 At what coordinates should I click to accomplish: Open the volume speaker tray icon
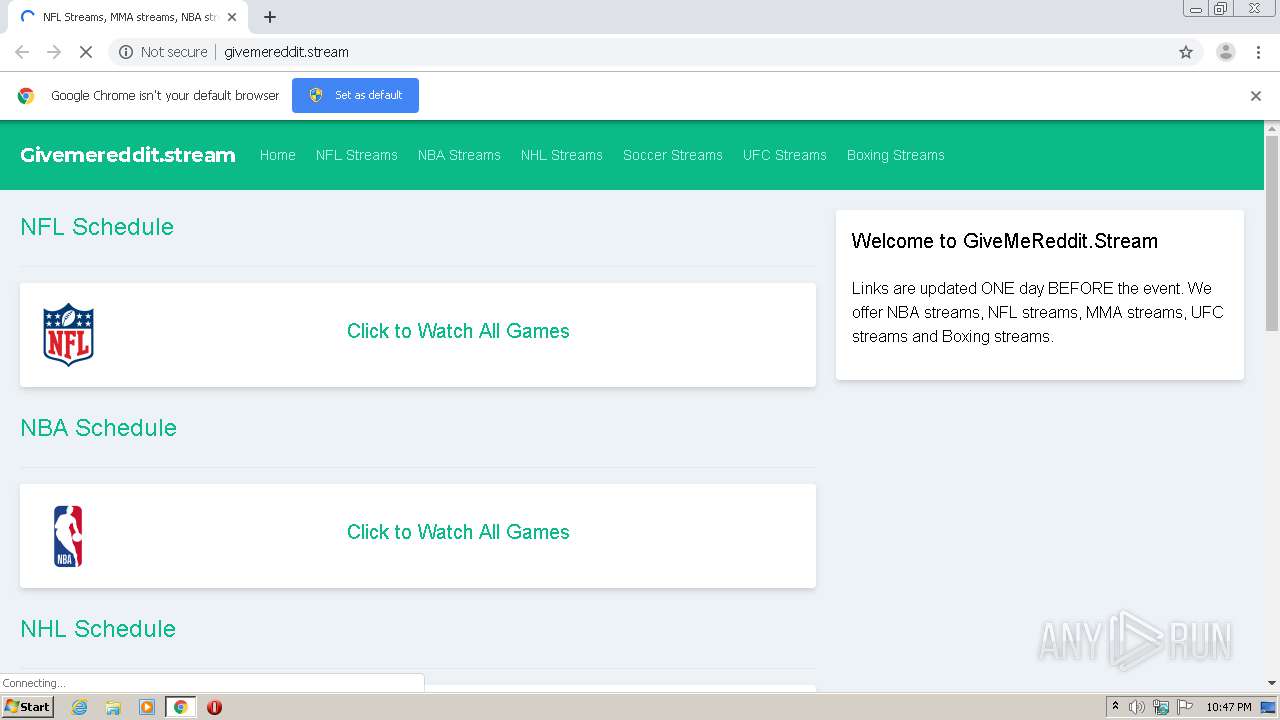[x=1137, y=707]
